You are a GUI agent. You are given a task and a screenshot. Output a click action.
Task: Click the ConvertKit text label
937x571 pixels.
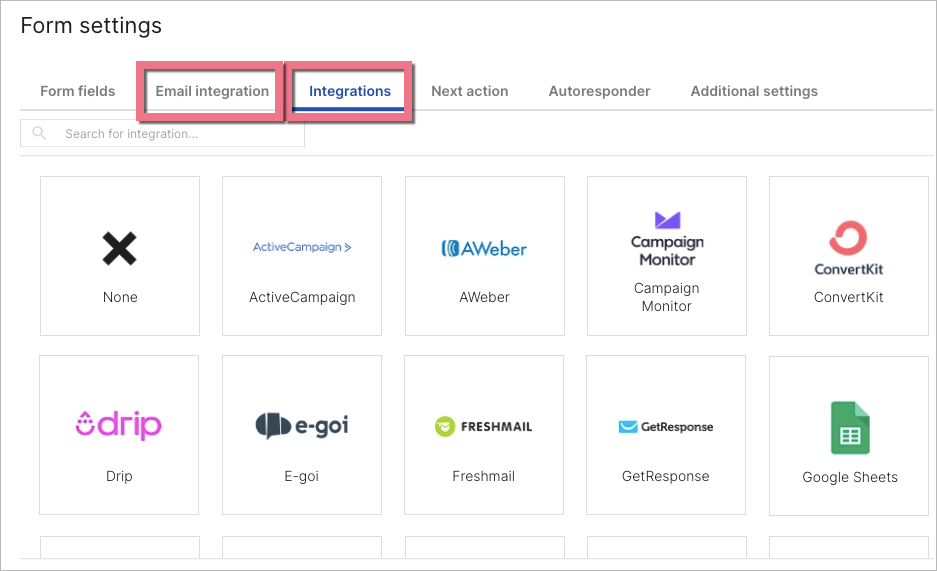tap(848, 297)
